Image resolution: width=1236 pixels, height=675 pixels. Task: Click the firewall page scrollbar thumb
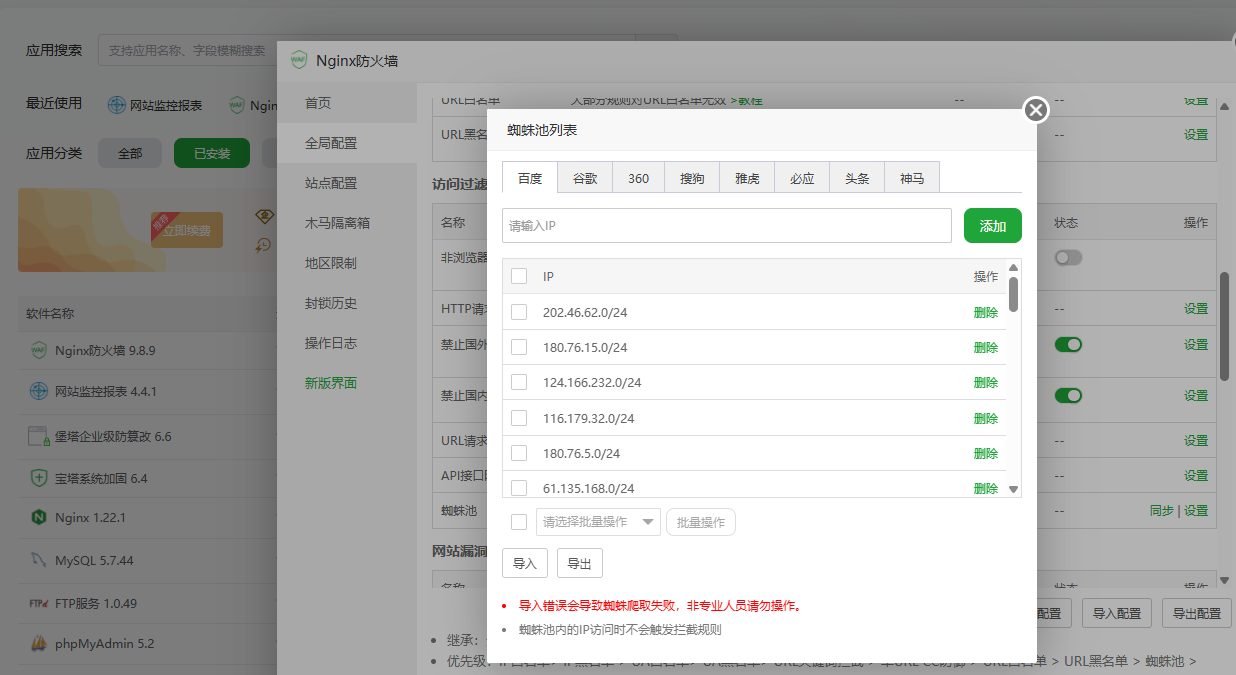(1225, 325)
